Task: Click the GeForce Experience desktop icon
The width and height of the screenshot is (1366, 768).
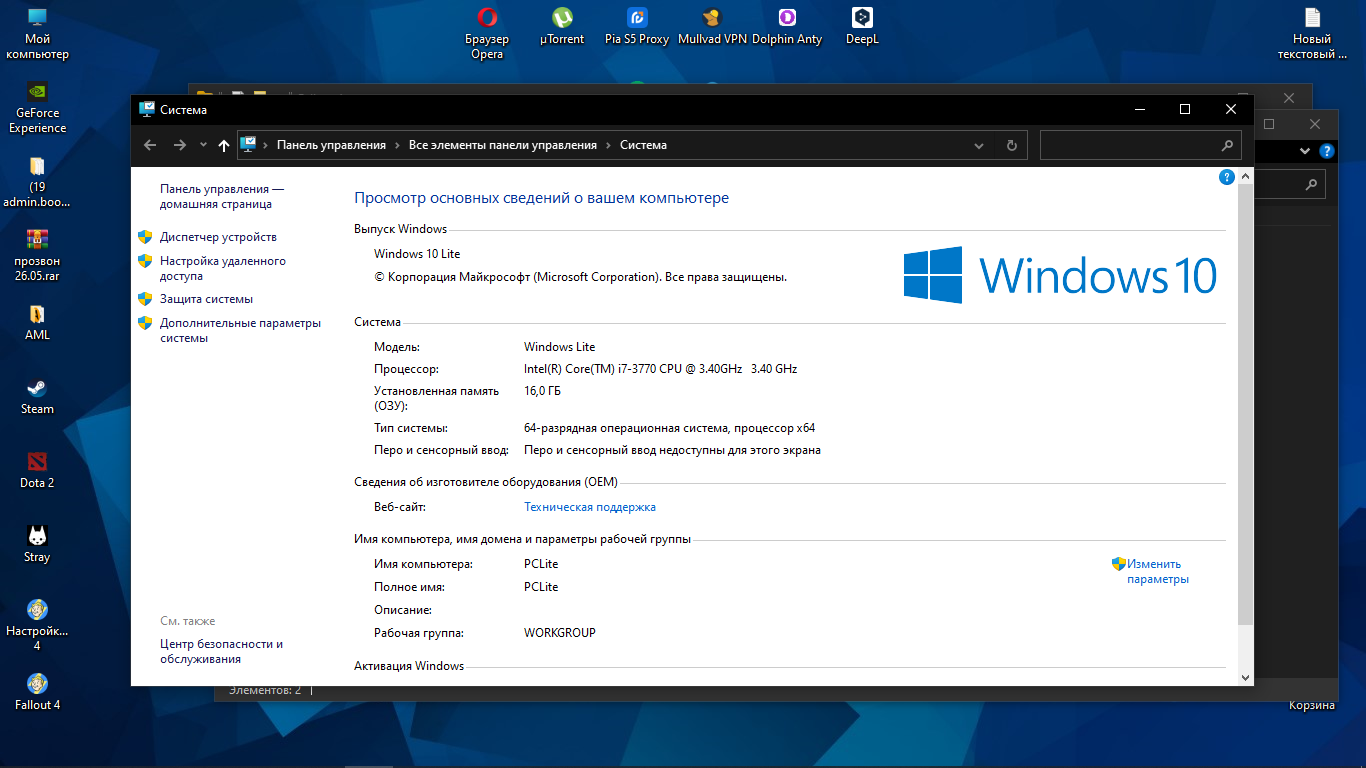Action: click(x=37, y=93)
